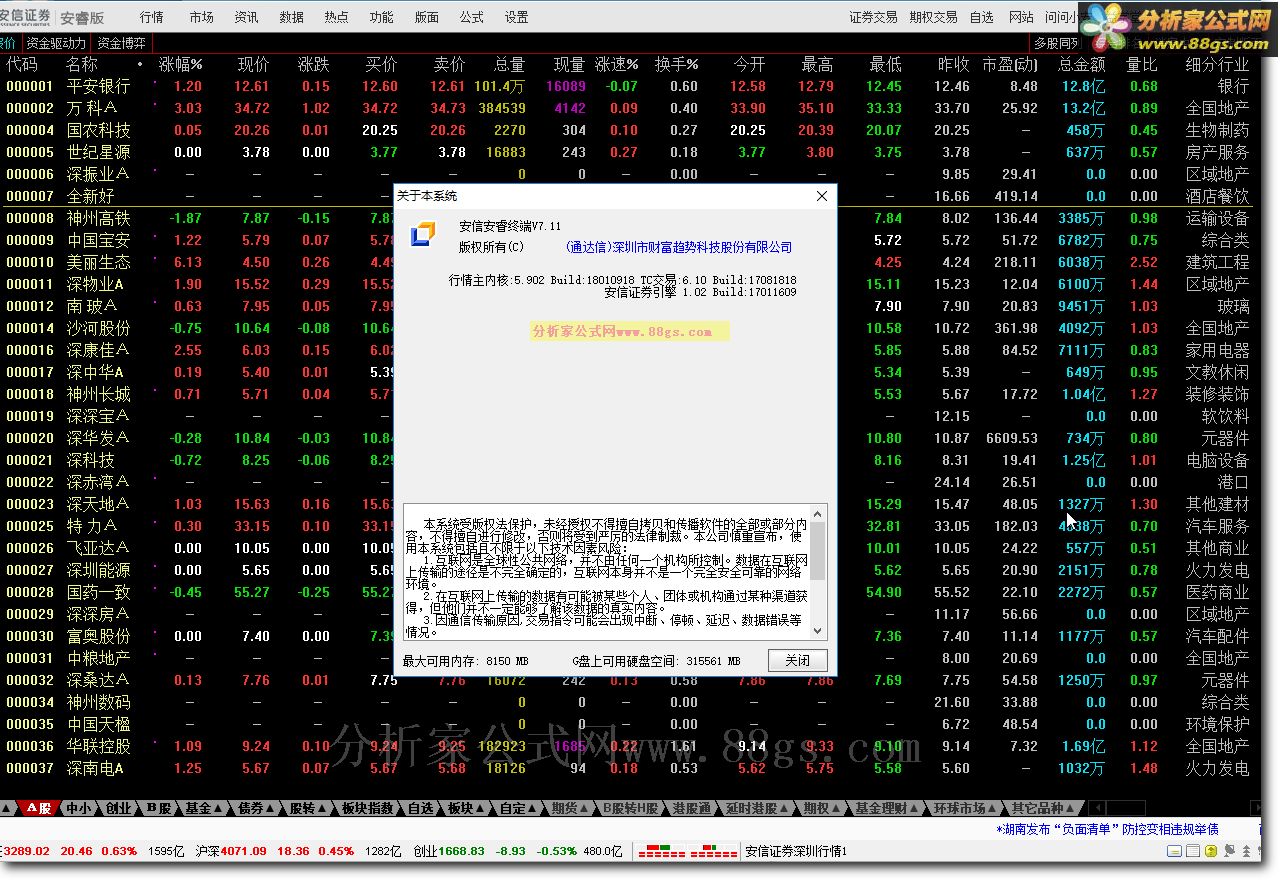The width and height of the screenshot is (1280, 880).
Task: Select the 世纪星源 stock row
Action: (628, 152)
